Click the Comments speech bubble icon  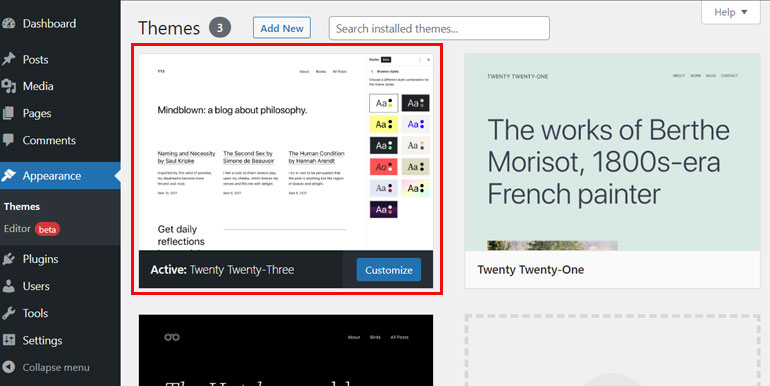coord(8,140)
